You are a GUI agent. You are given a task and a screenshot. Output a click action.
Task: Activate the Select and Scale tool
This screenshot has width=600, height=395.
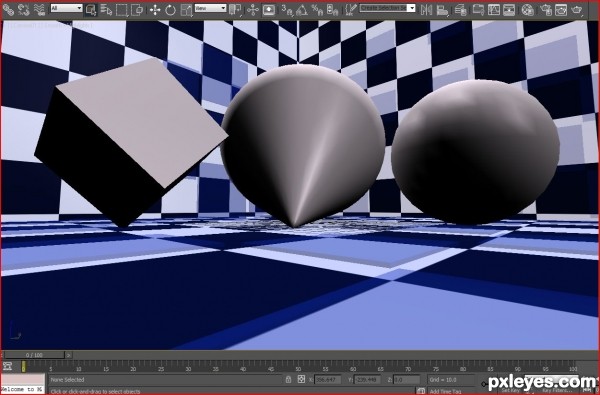pyautogui.click(x=186, y=10)
